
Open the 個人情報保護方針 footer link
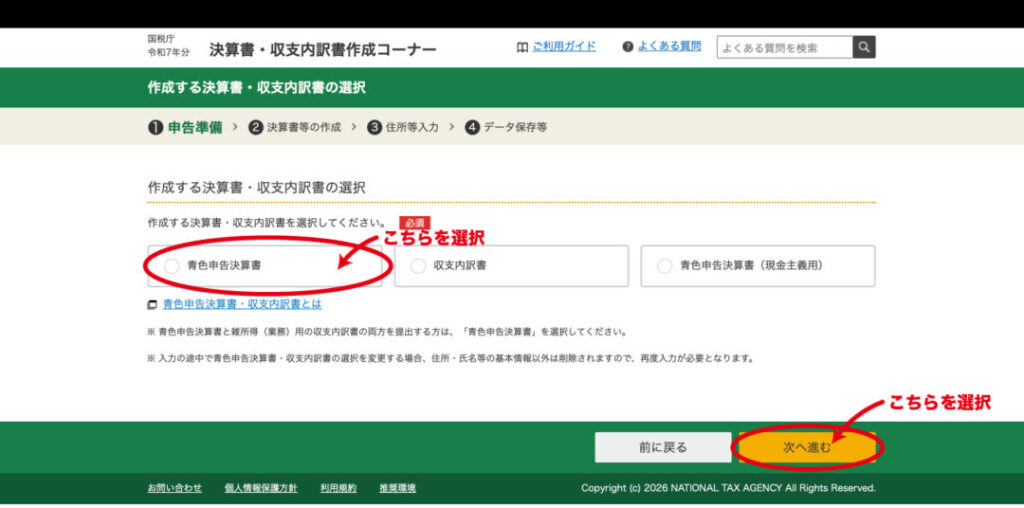pyautogui.click(x=260, y=488)
